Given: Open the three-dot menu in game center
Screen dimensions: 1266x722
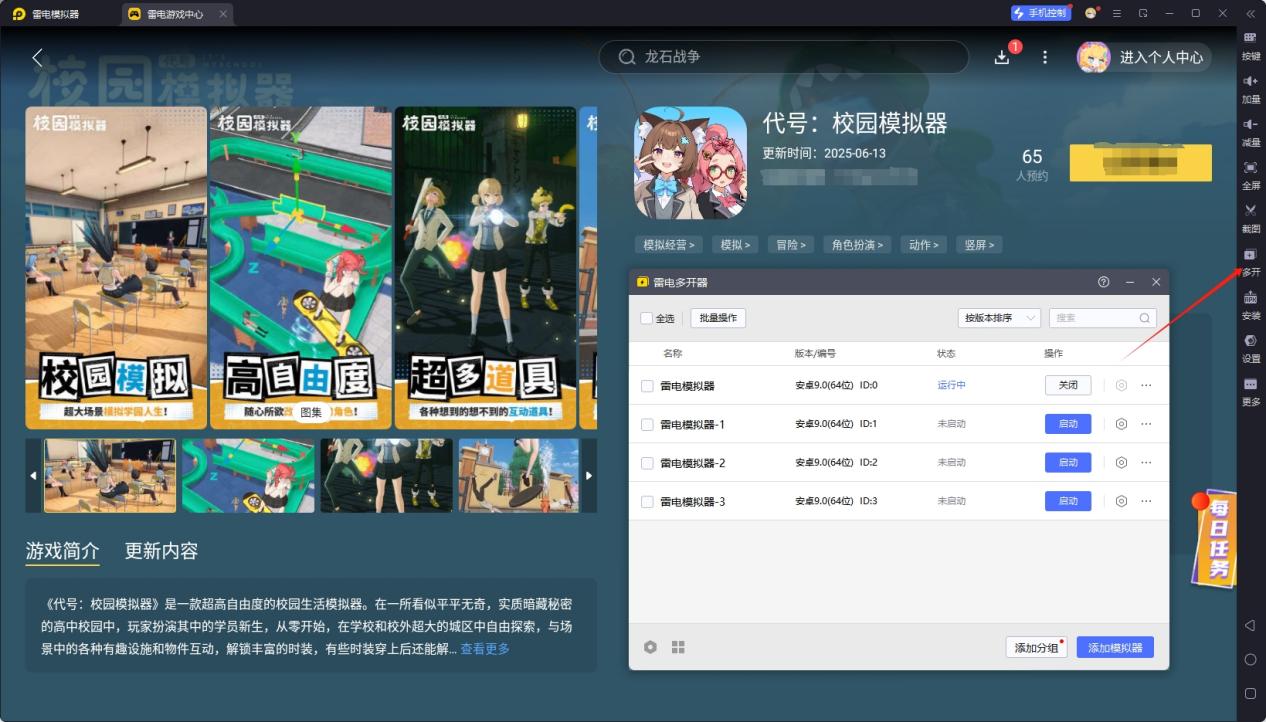Looking at the screenshot, I should [x=1045, y=57].
